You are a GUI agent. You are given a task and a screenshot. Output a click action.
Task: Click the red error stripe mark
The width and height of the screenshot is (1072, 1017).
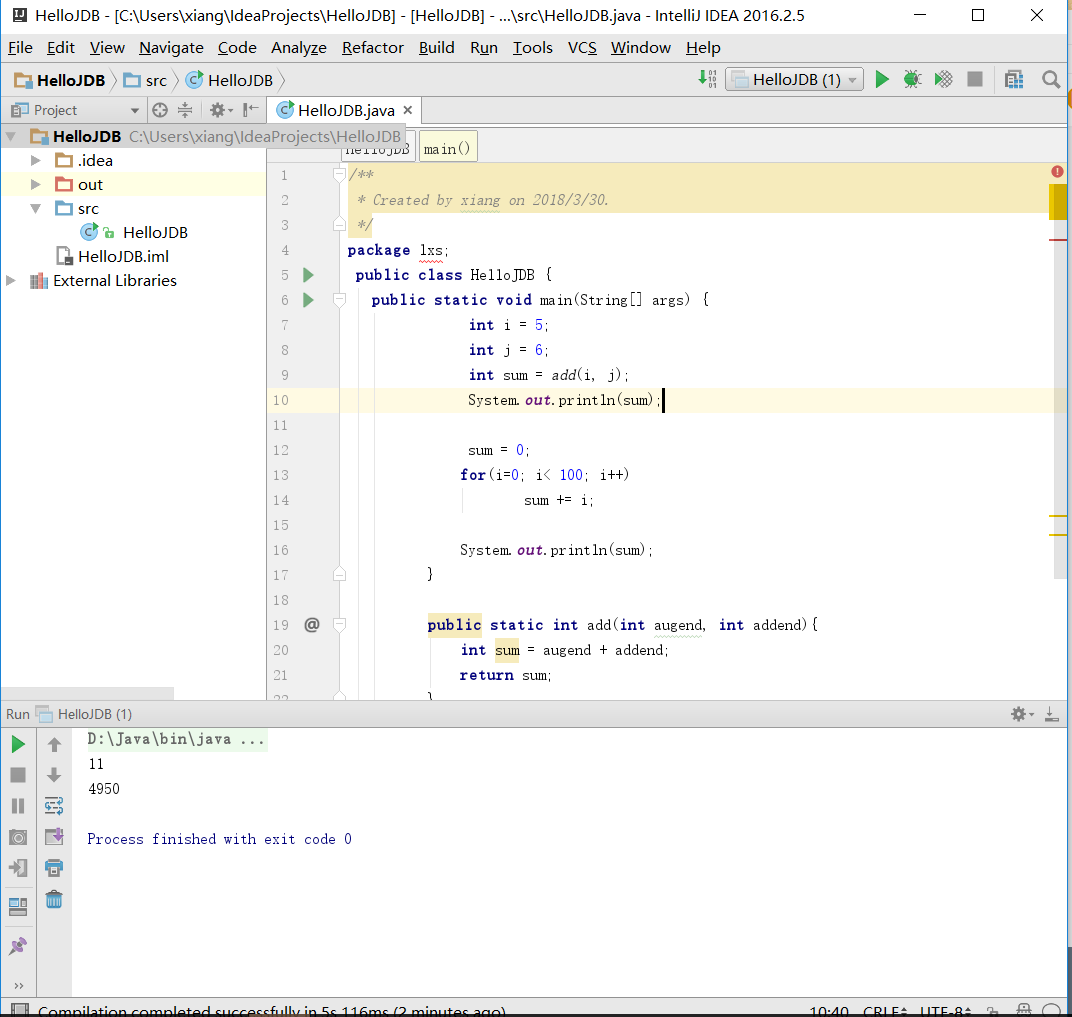click(1058, 240)
